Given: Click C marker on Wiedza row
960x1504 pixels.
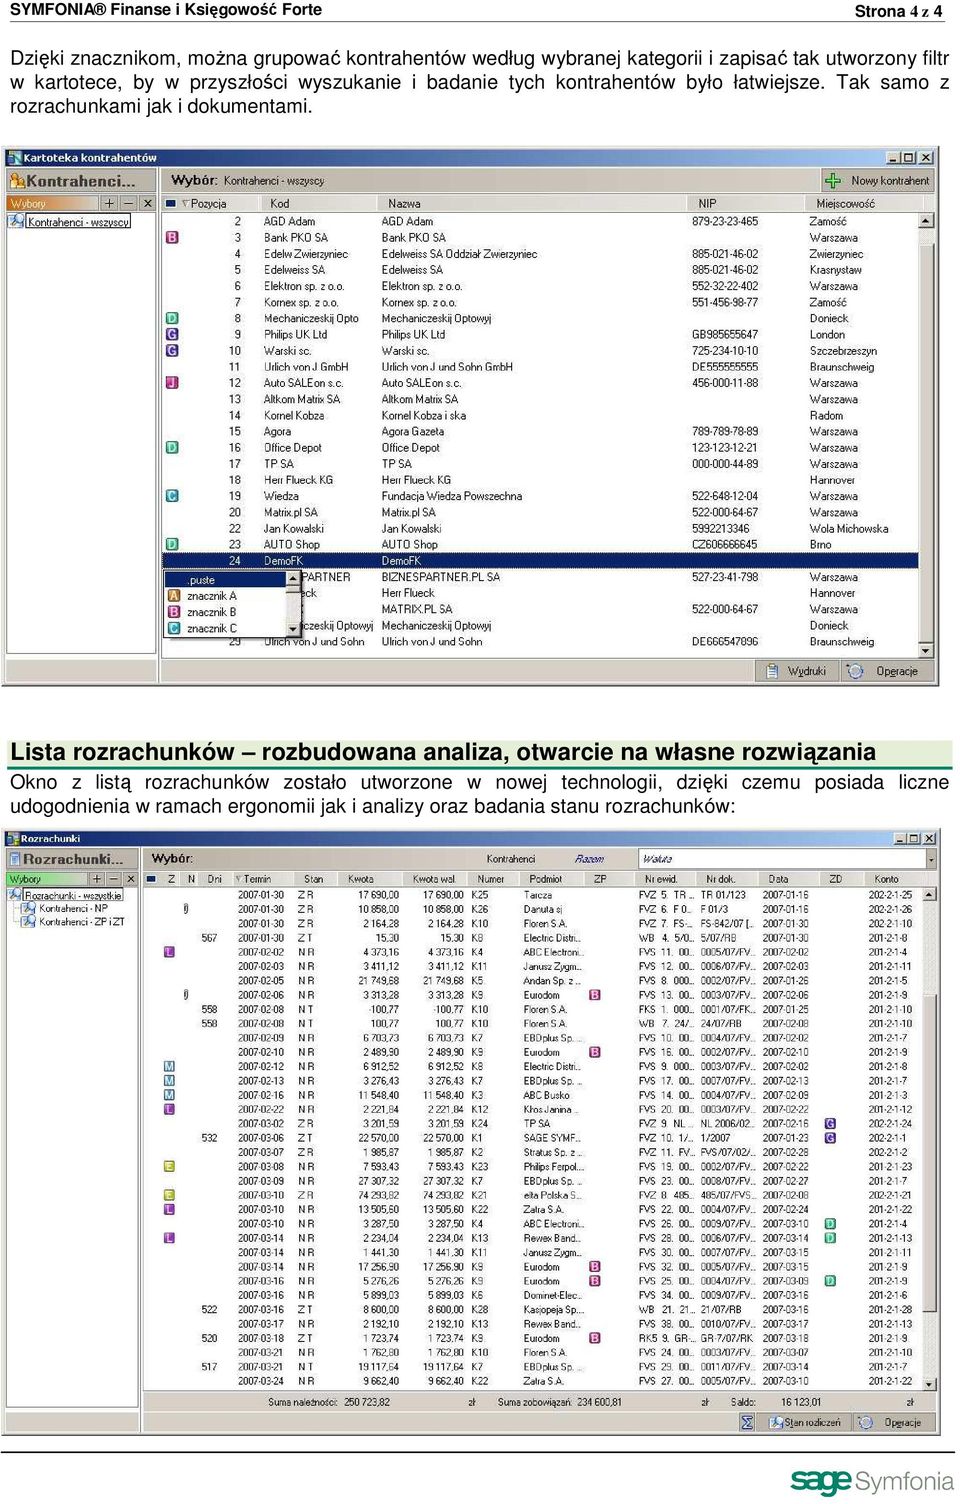Looking at the screenshot, I should click(172, 496).
